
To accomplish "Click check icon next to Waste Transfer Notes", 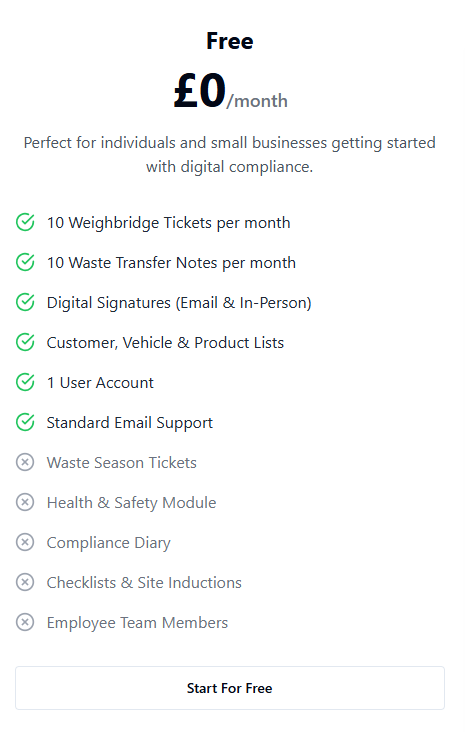I will (25, 262).
